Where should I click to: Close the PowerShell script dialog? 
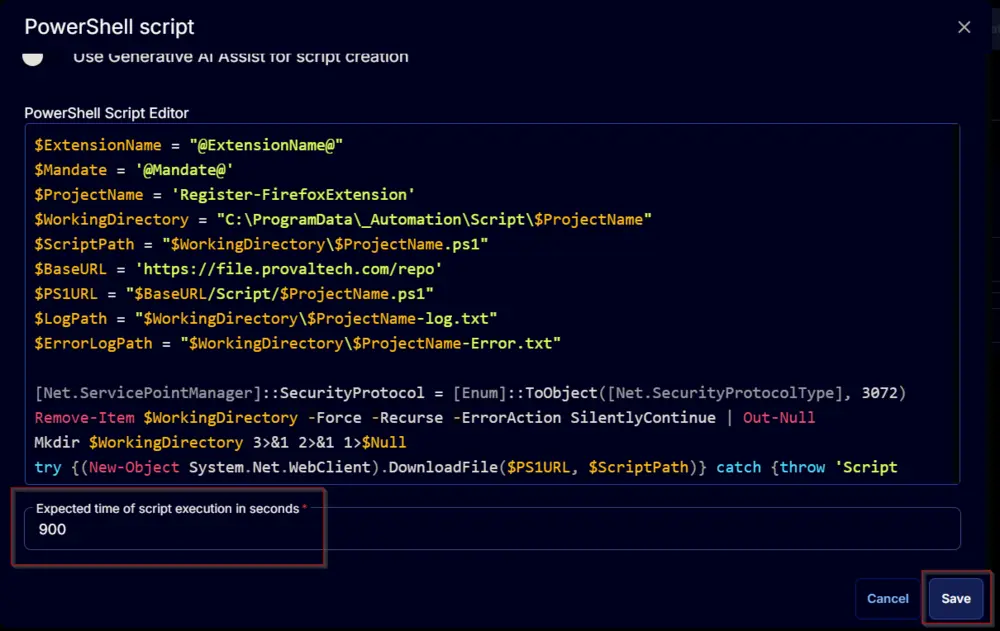(x=964, y=27)
